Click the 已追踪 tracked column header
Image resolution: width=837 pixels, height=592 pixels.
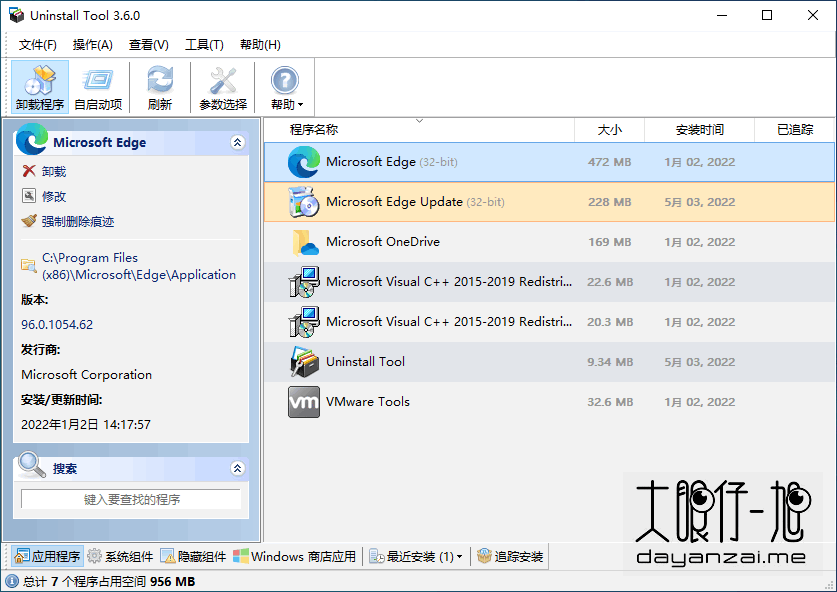point(795,130)
